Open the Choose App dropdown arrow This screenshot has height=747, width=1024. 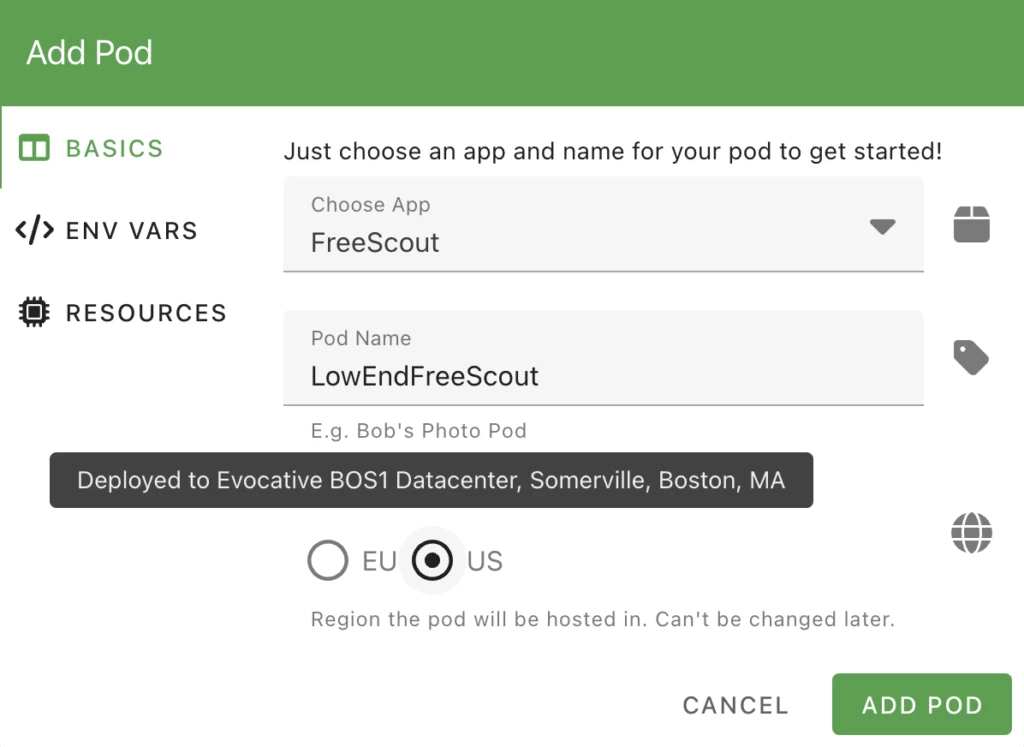(x=883, y=227)
